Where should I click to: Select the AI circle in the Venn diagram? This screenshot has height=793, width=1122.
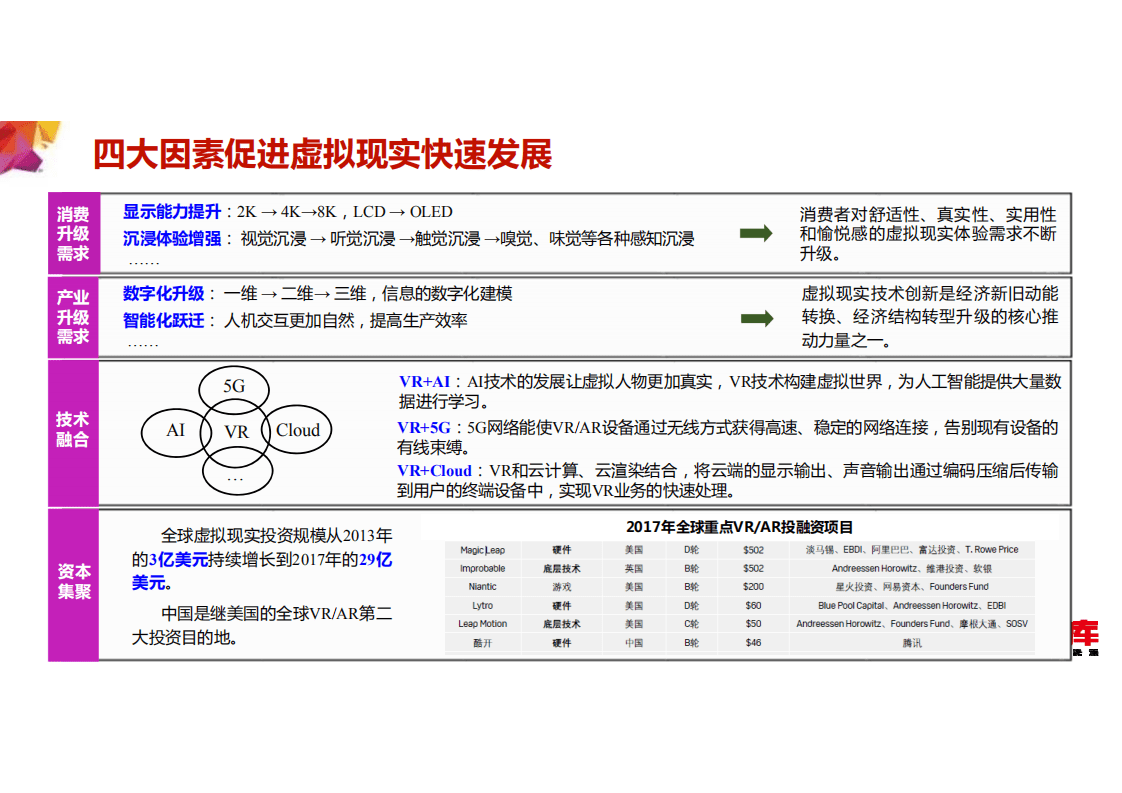(175, 431)
